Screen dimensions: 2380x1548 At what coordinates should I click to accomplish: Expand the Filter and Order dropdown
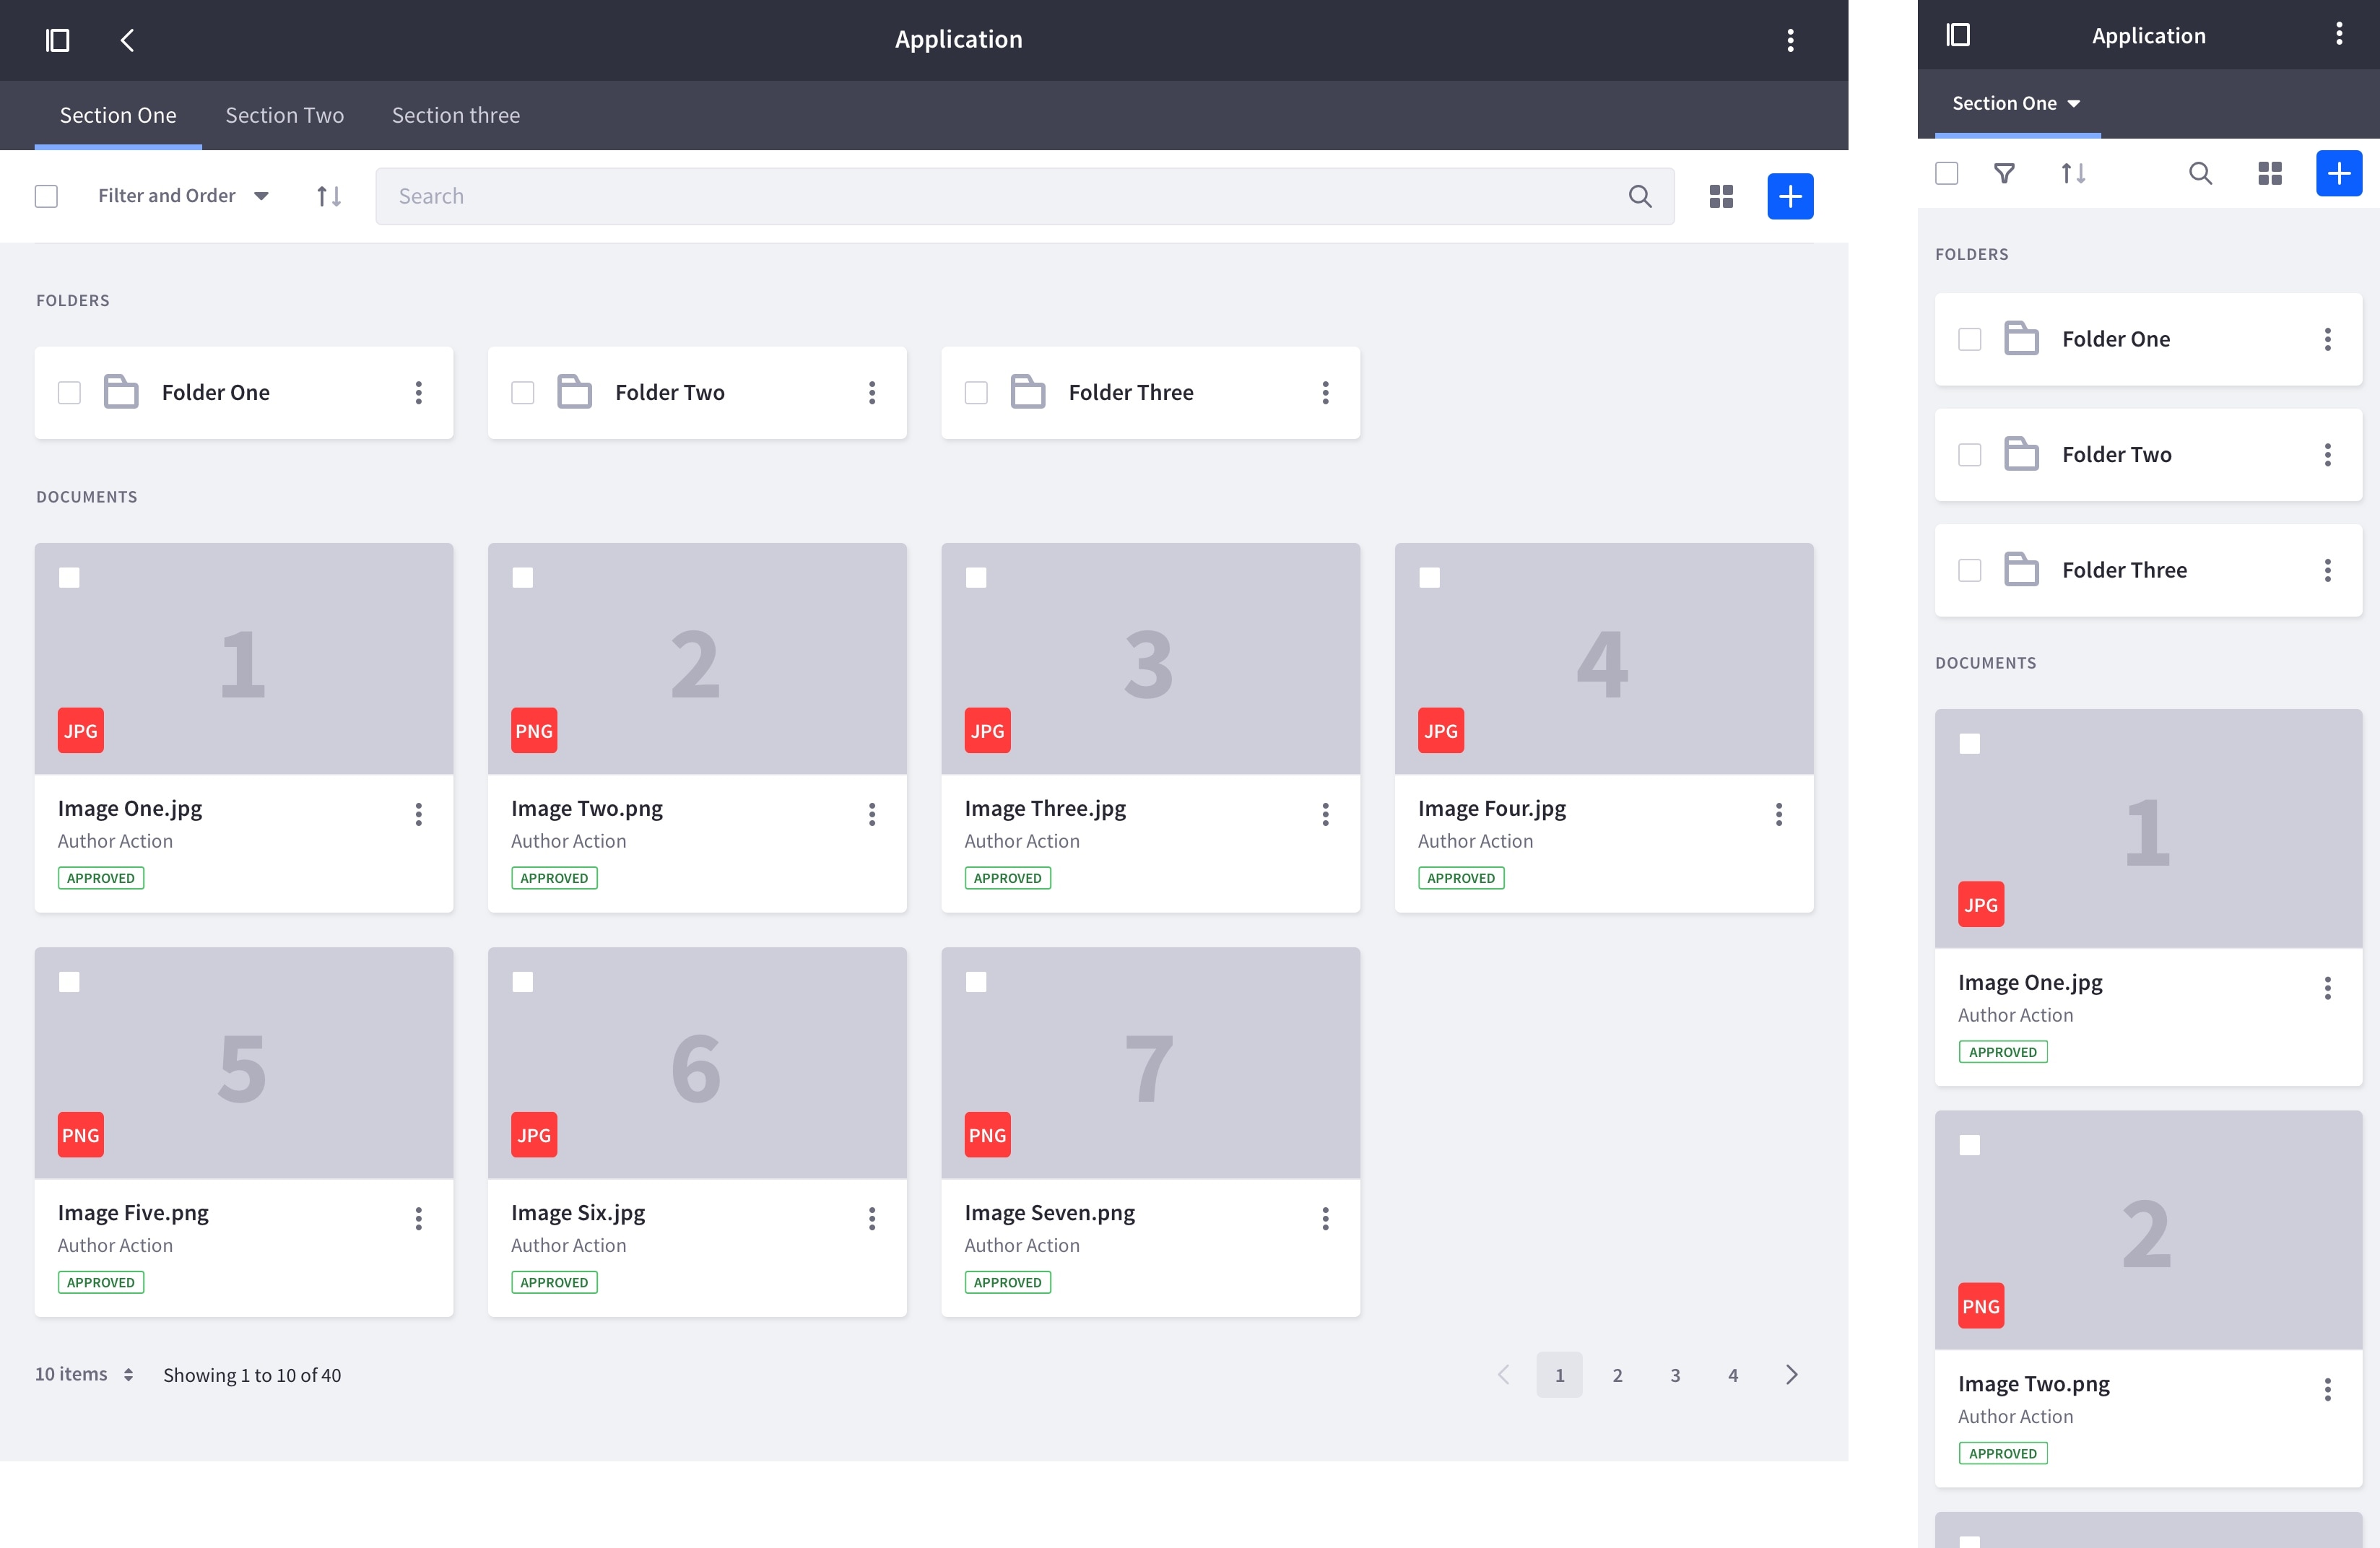pyautogui.click(x=183, y=196)
